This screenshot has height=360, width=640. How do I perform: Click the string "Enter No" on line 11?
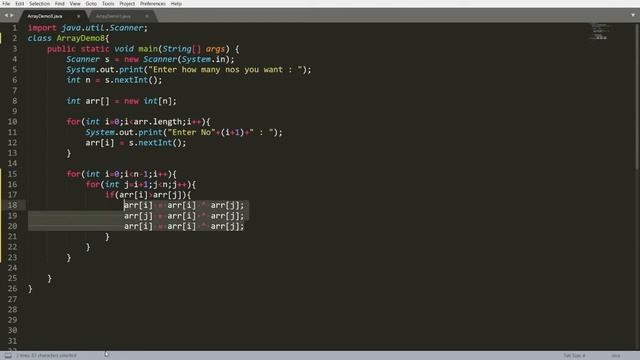[x=191, y=132]
